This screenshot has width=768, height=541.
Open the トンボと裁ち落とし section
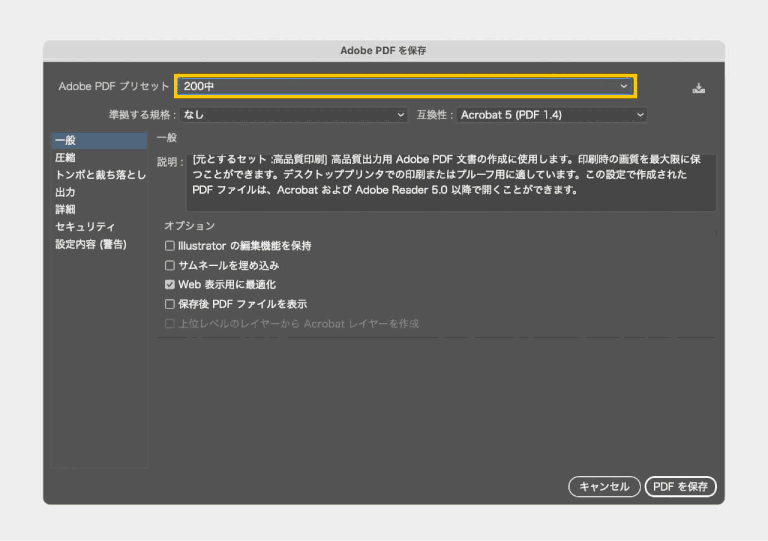pyautogui.click(x=98, y=175)
